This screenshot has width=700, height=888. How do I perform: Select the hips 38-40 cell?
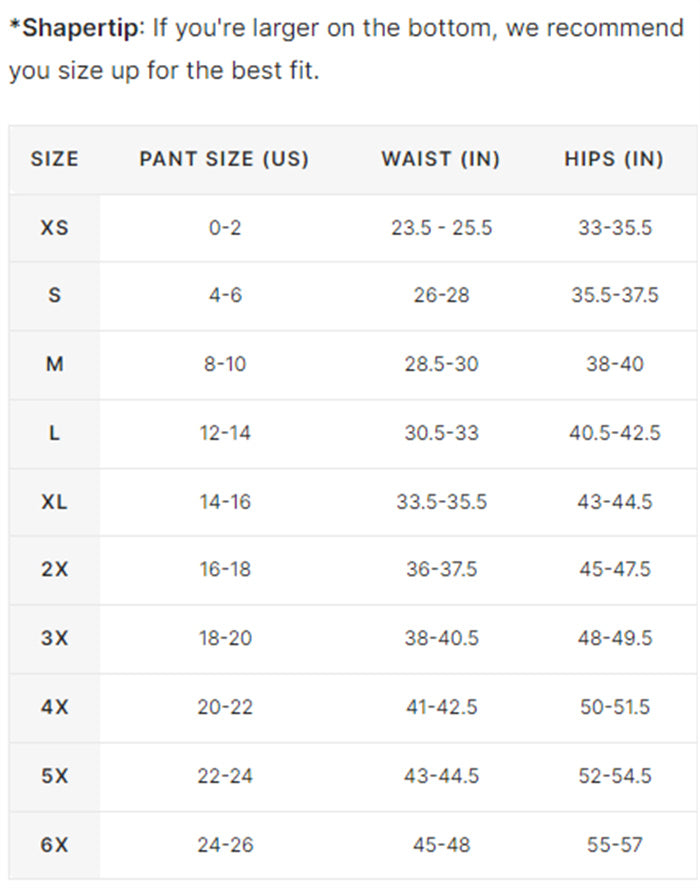click(x=614, y=365)
